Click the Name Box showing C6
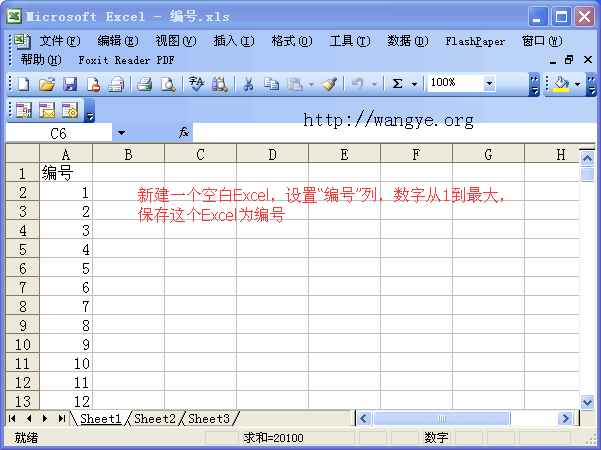Screen dimensions: 601x450 (59, 133)
